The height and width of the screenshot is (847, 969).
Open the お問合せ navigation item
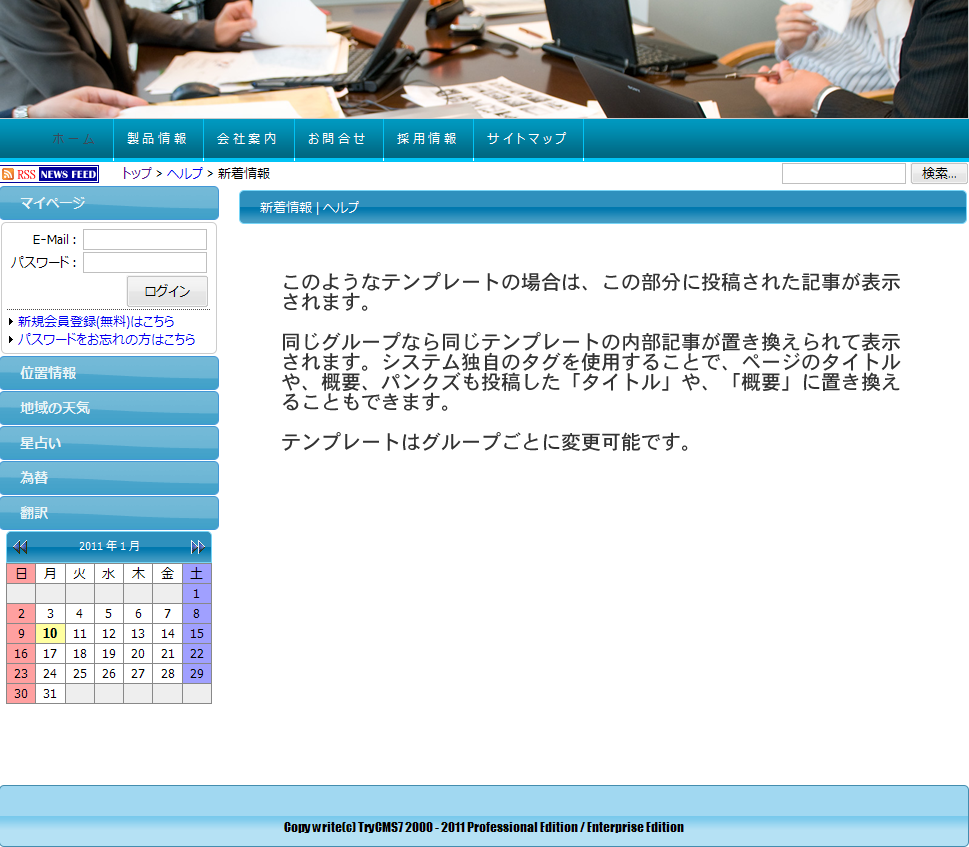338,139
